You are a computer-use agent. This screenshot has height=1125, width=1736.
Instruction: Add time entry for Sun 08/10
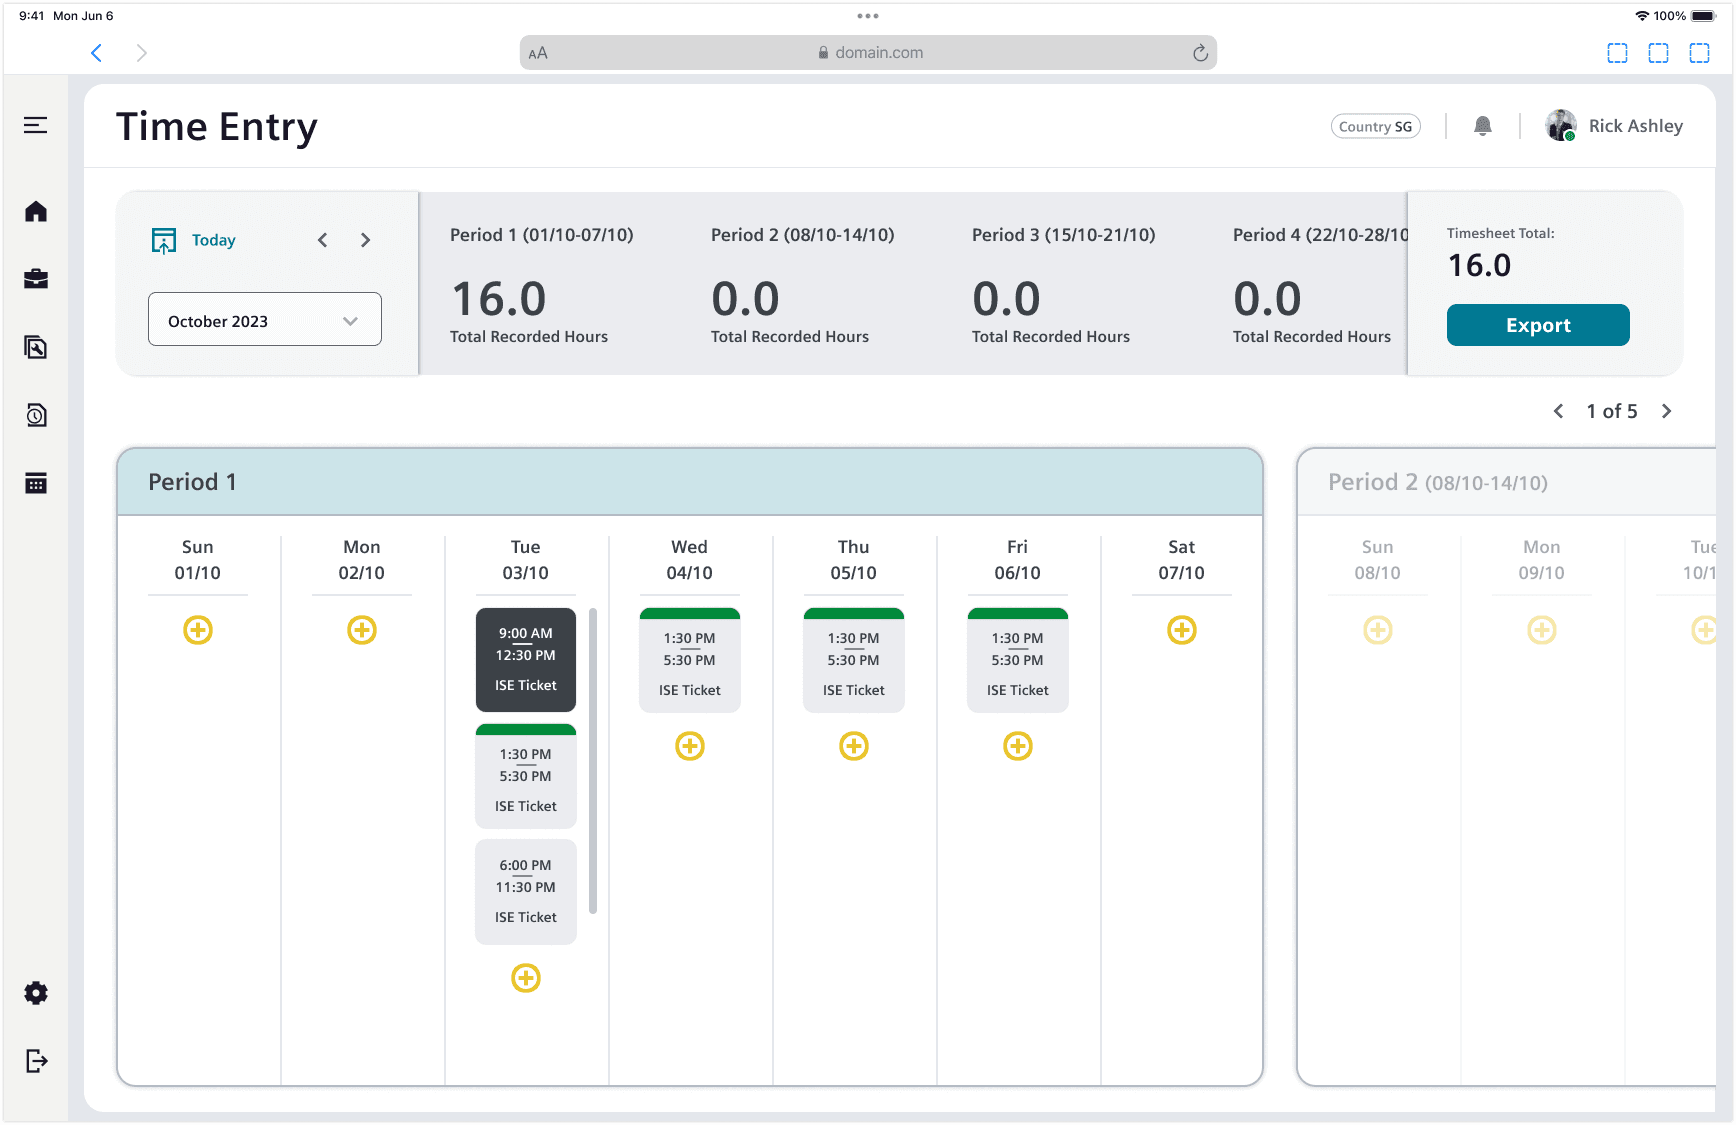(1378, 630)
